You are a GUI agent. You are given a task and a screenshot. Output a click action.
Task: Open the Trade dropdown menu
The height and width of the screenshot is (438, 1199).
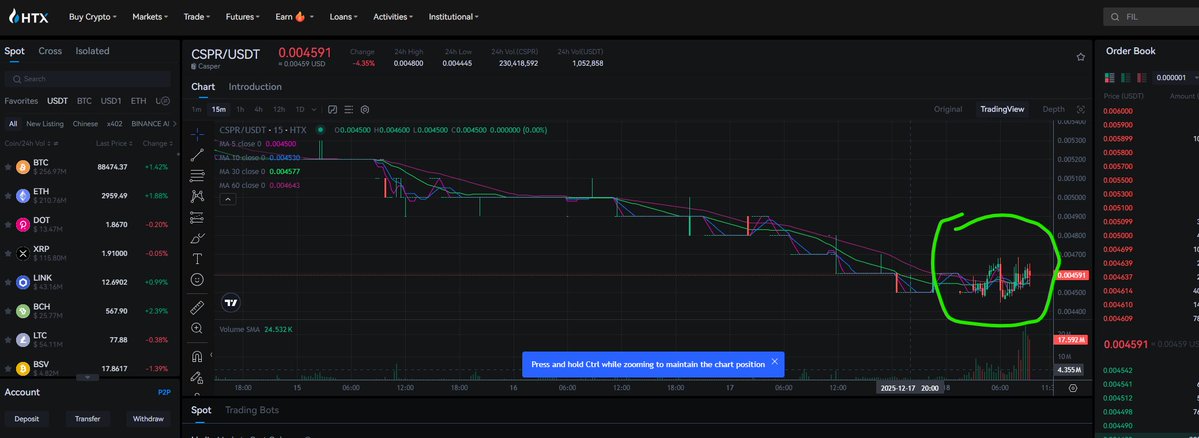tap(199, 16)
